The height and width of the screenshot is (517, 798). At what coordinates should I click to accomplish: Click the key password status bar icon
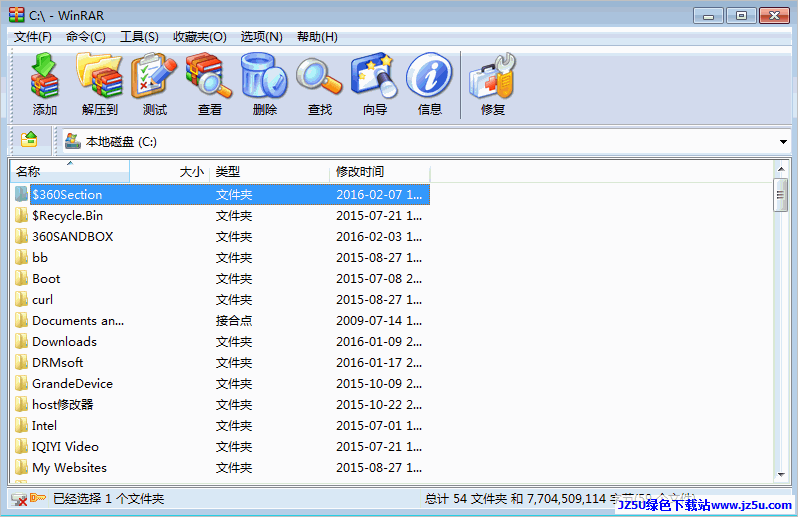tap(38, 498)
